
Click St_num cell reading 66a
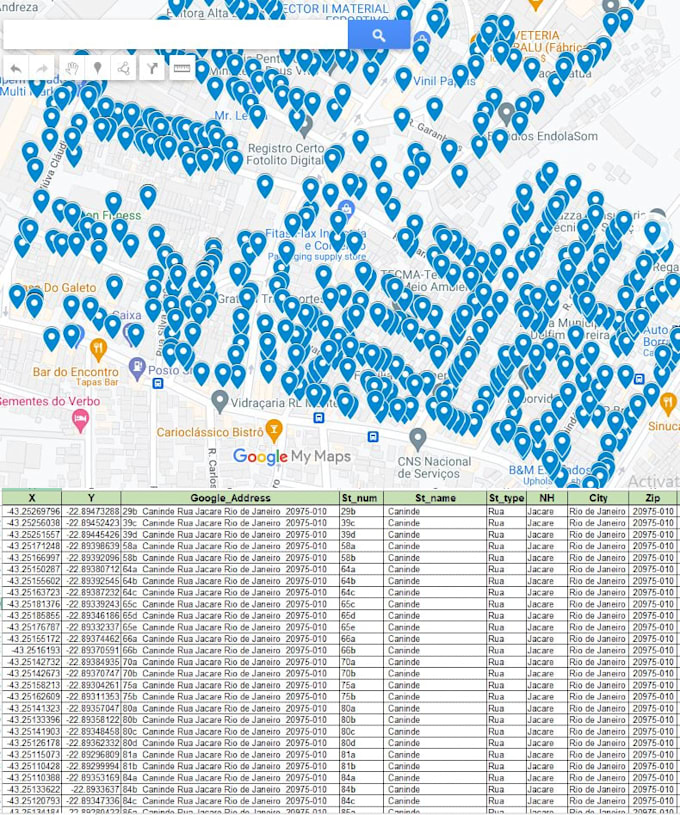(x=361, y=638)
